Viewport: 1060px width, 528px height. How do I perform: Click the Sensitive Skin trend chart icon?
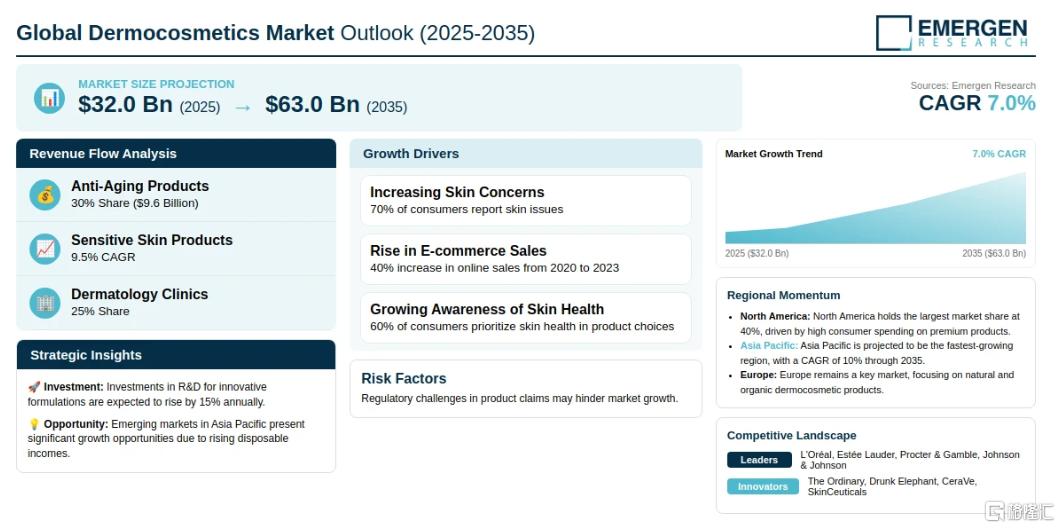click(x=45, y=249)
